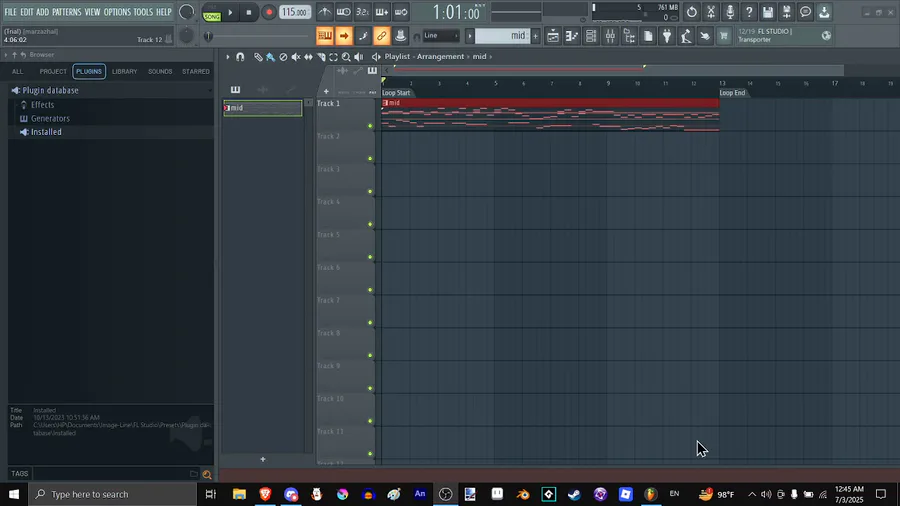Start playback with the Play button

pyautogui.click(x=230, y=12)
